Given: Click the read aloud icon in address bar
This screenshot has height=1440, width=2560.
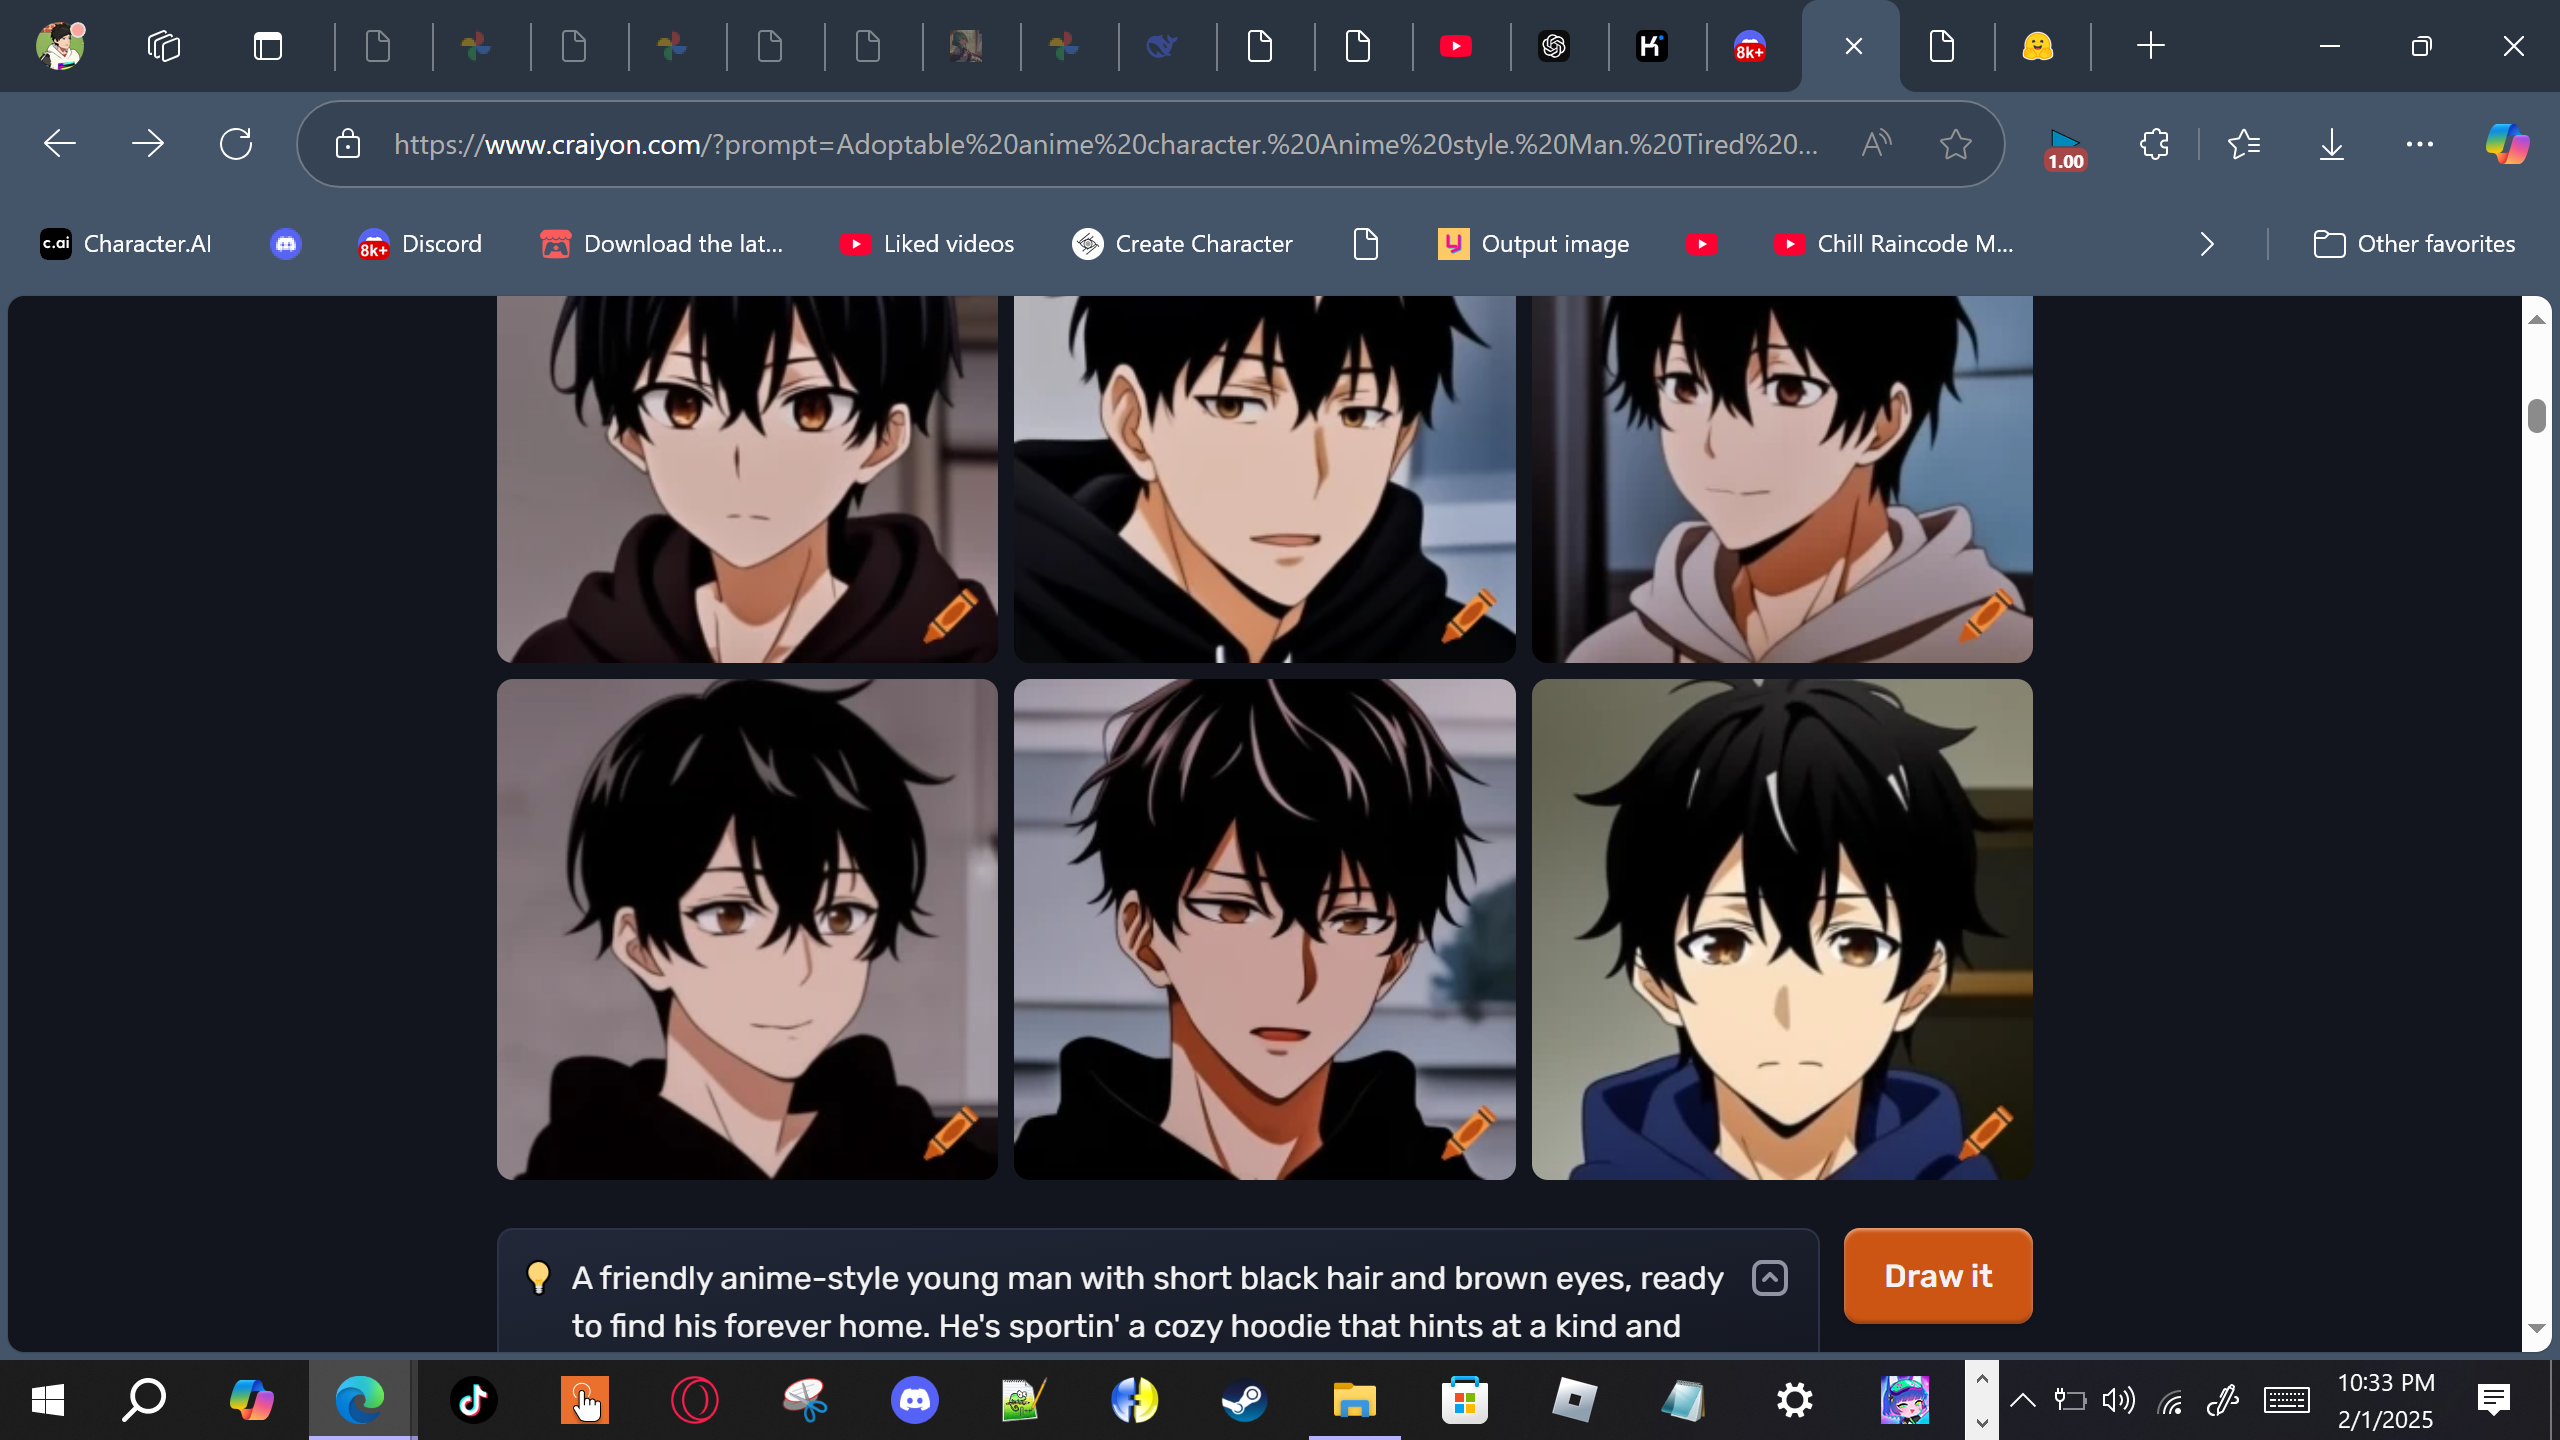Looking at the screenshot, I should point(1876,144).
